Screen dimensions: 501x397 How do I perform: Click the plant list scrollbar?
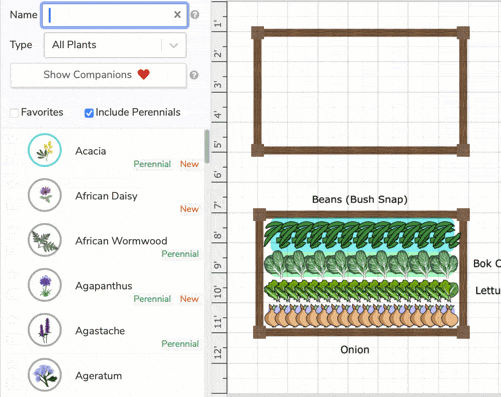tap(207, 147)
